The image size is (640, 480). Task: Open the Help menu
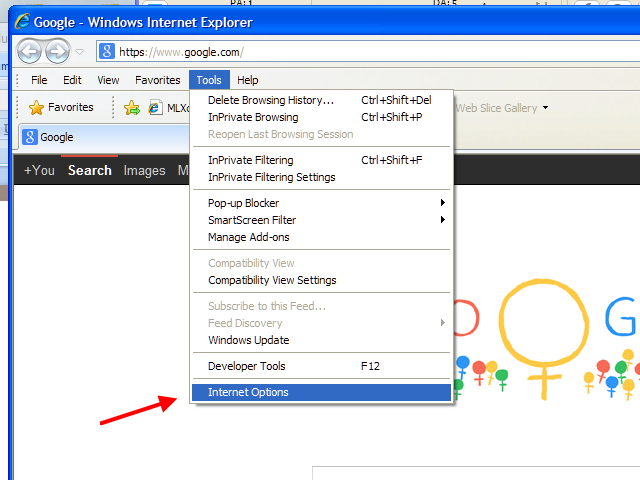click(x=247, y=80)
